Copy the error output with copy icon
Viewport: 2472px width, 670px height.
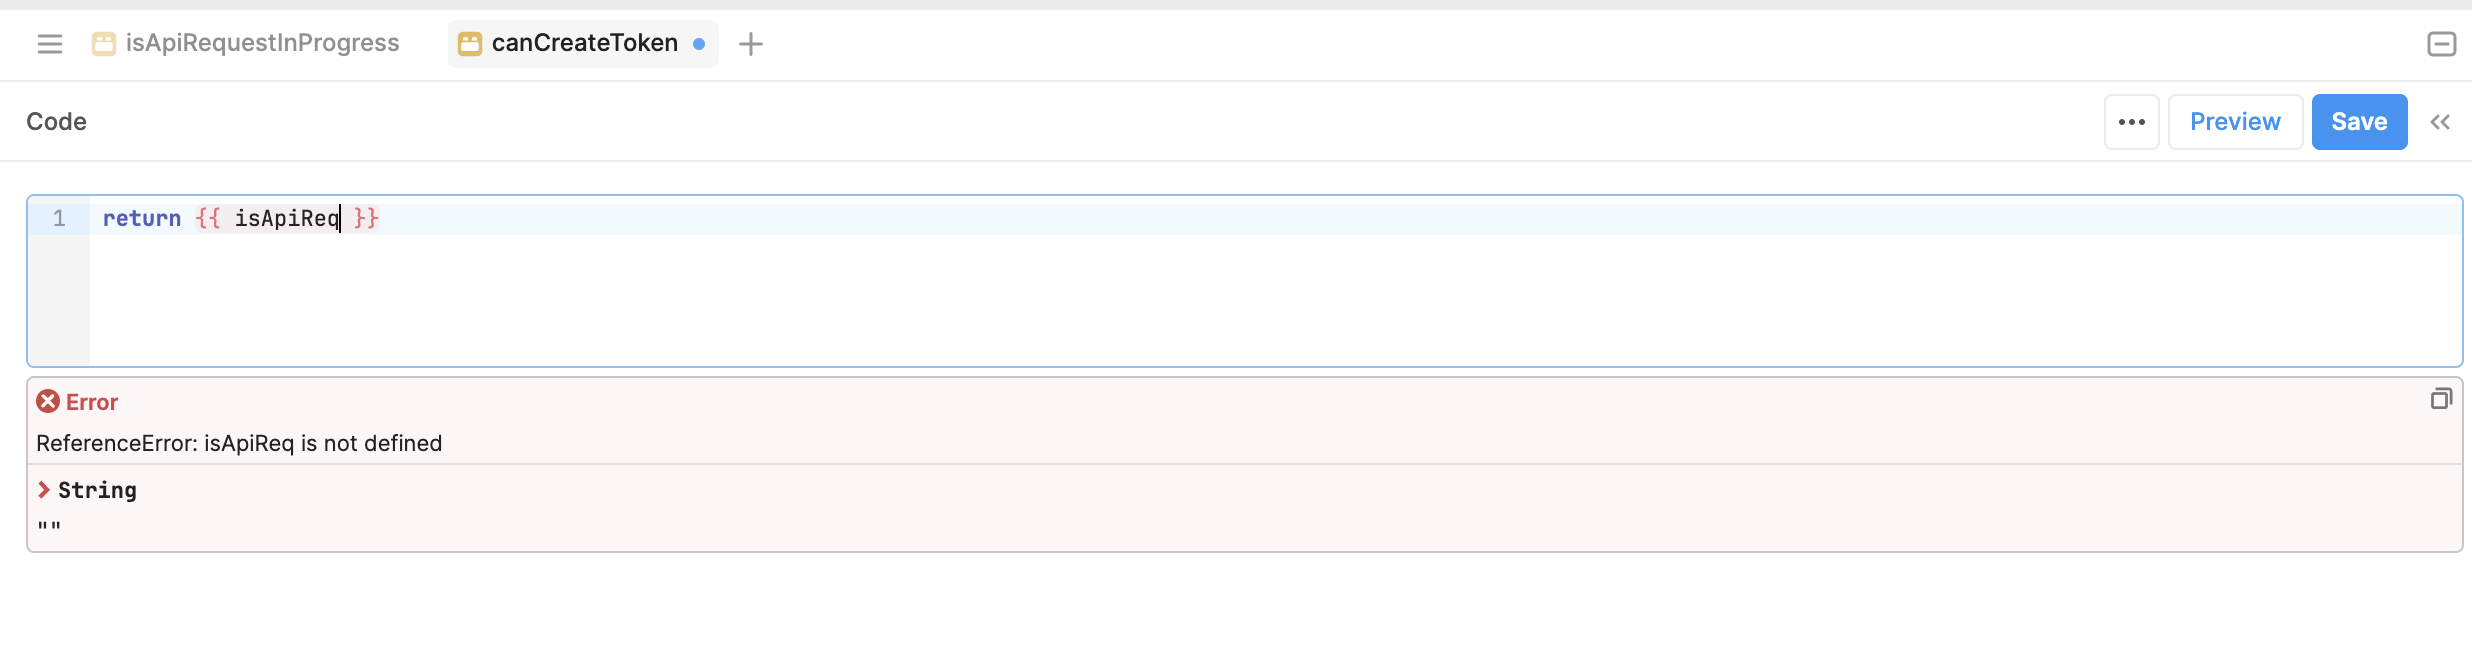[2441, 399]
